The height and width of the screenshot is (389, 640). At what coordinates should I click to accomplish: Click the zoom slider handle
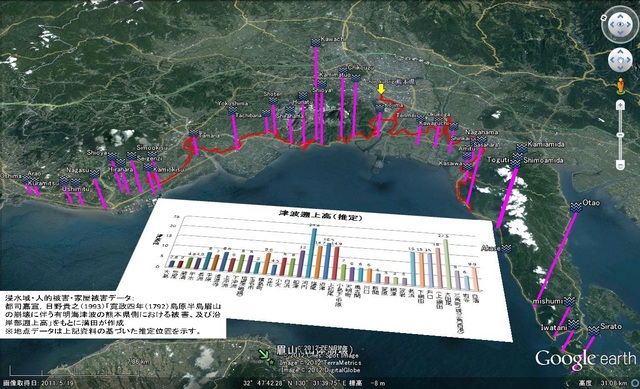pyautogui.click(x=620, y=135)
